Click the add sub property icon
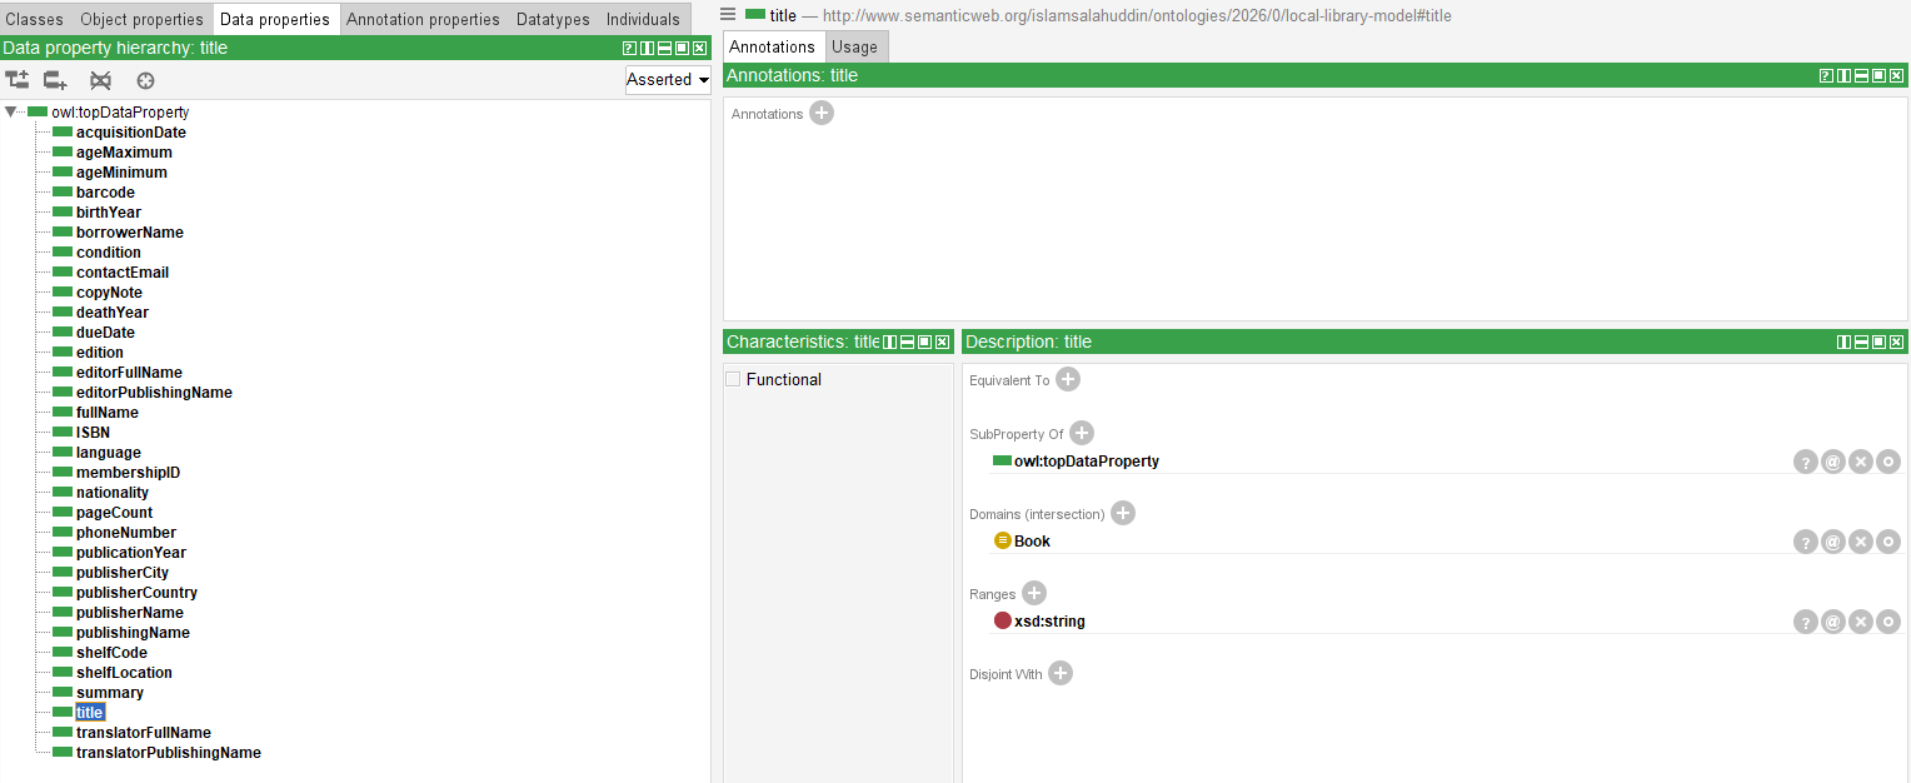 pyautogui.click(x=17, y=80)
